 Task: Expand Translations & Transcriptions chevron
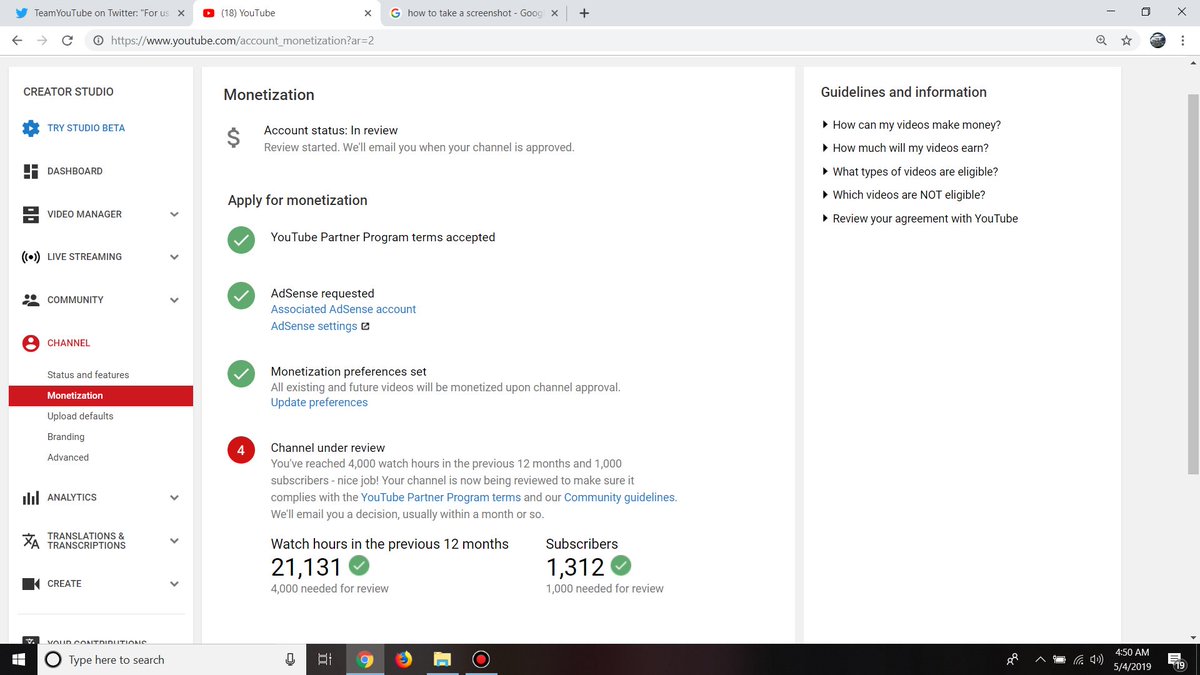[174, 541]
